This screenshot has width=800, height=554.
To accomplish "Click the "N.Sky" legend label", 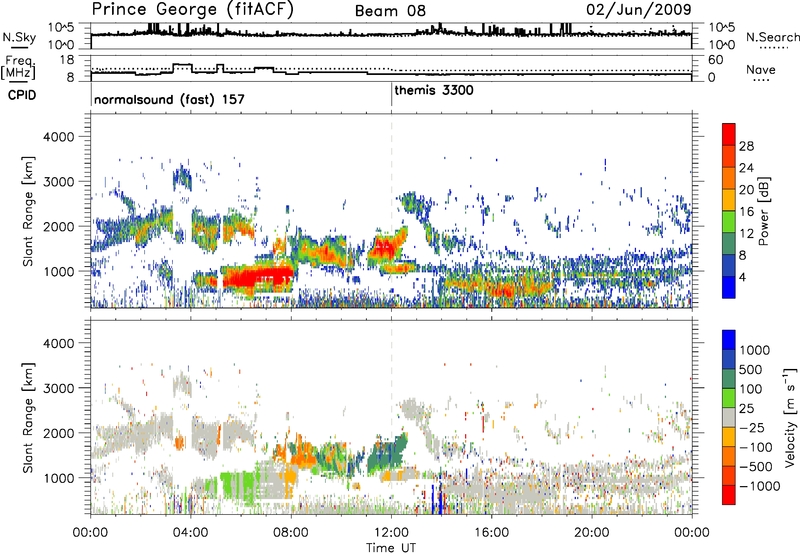I will tap(19, 37).
